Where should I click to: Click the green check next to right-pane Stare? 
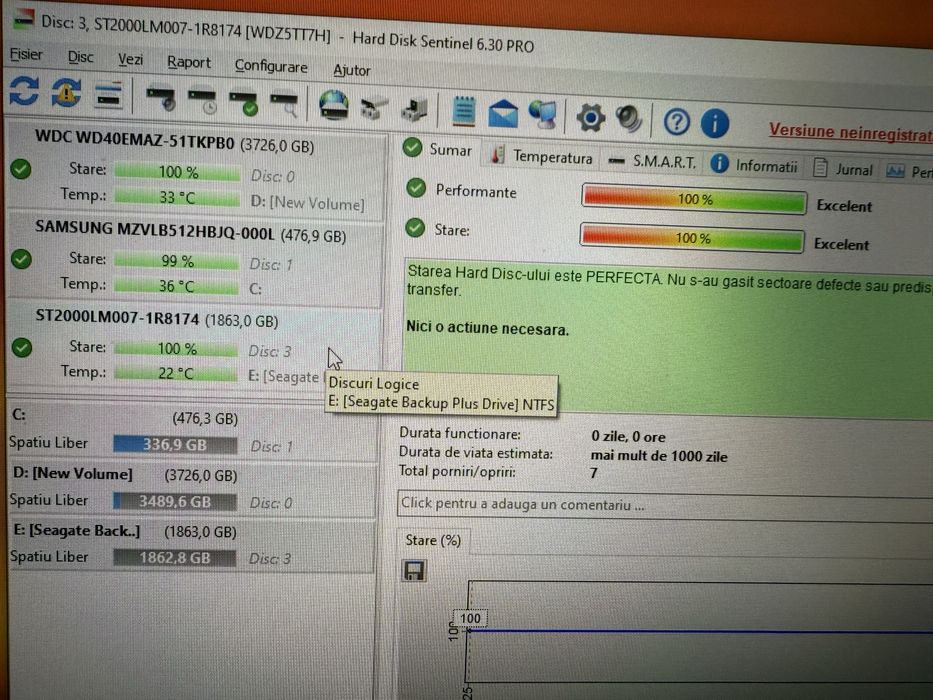[x=415, y=227]
